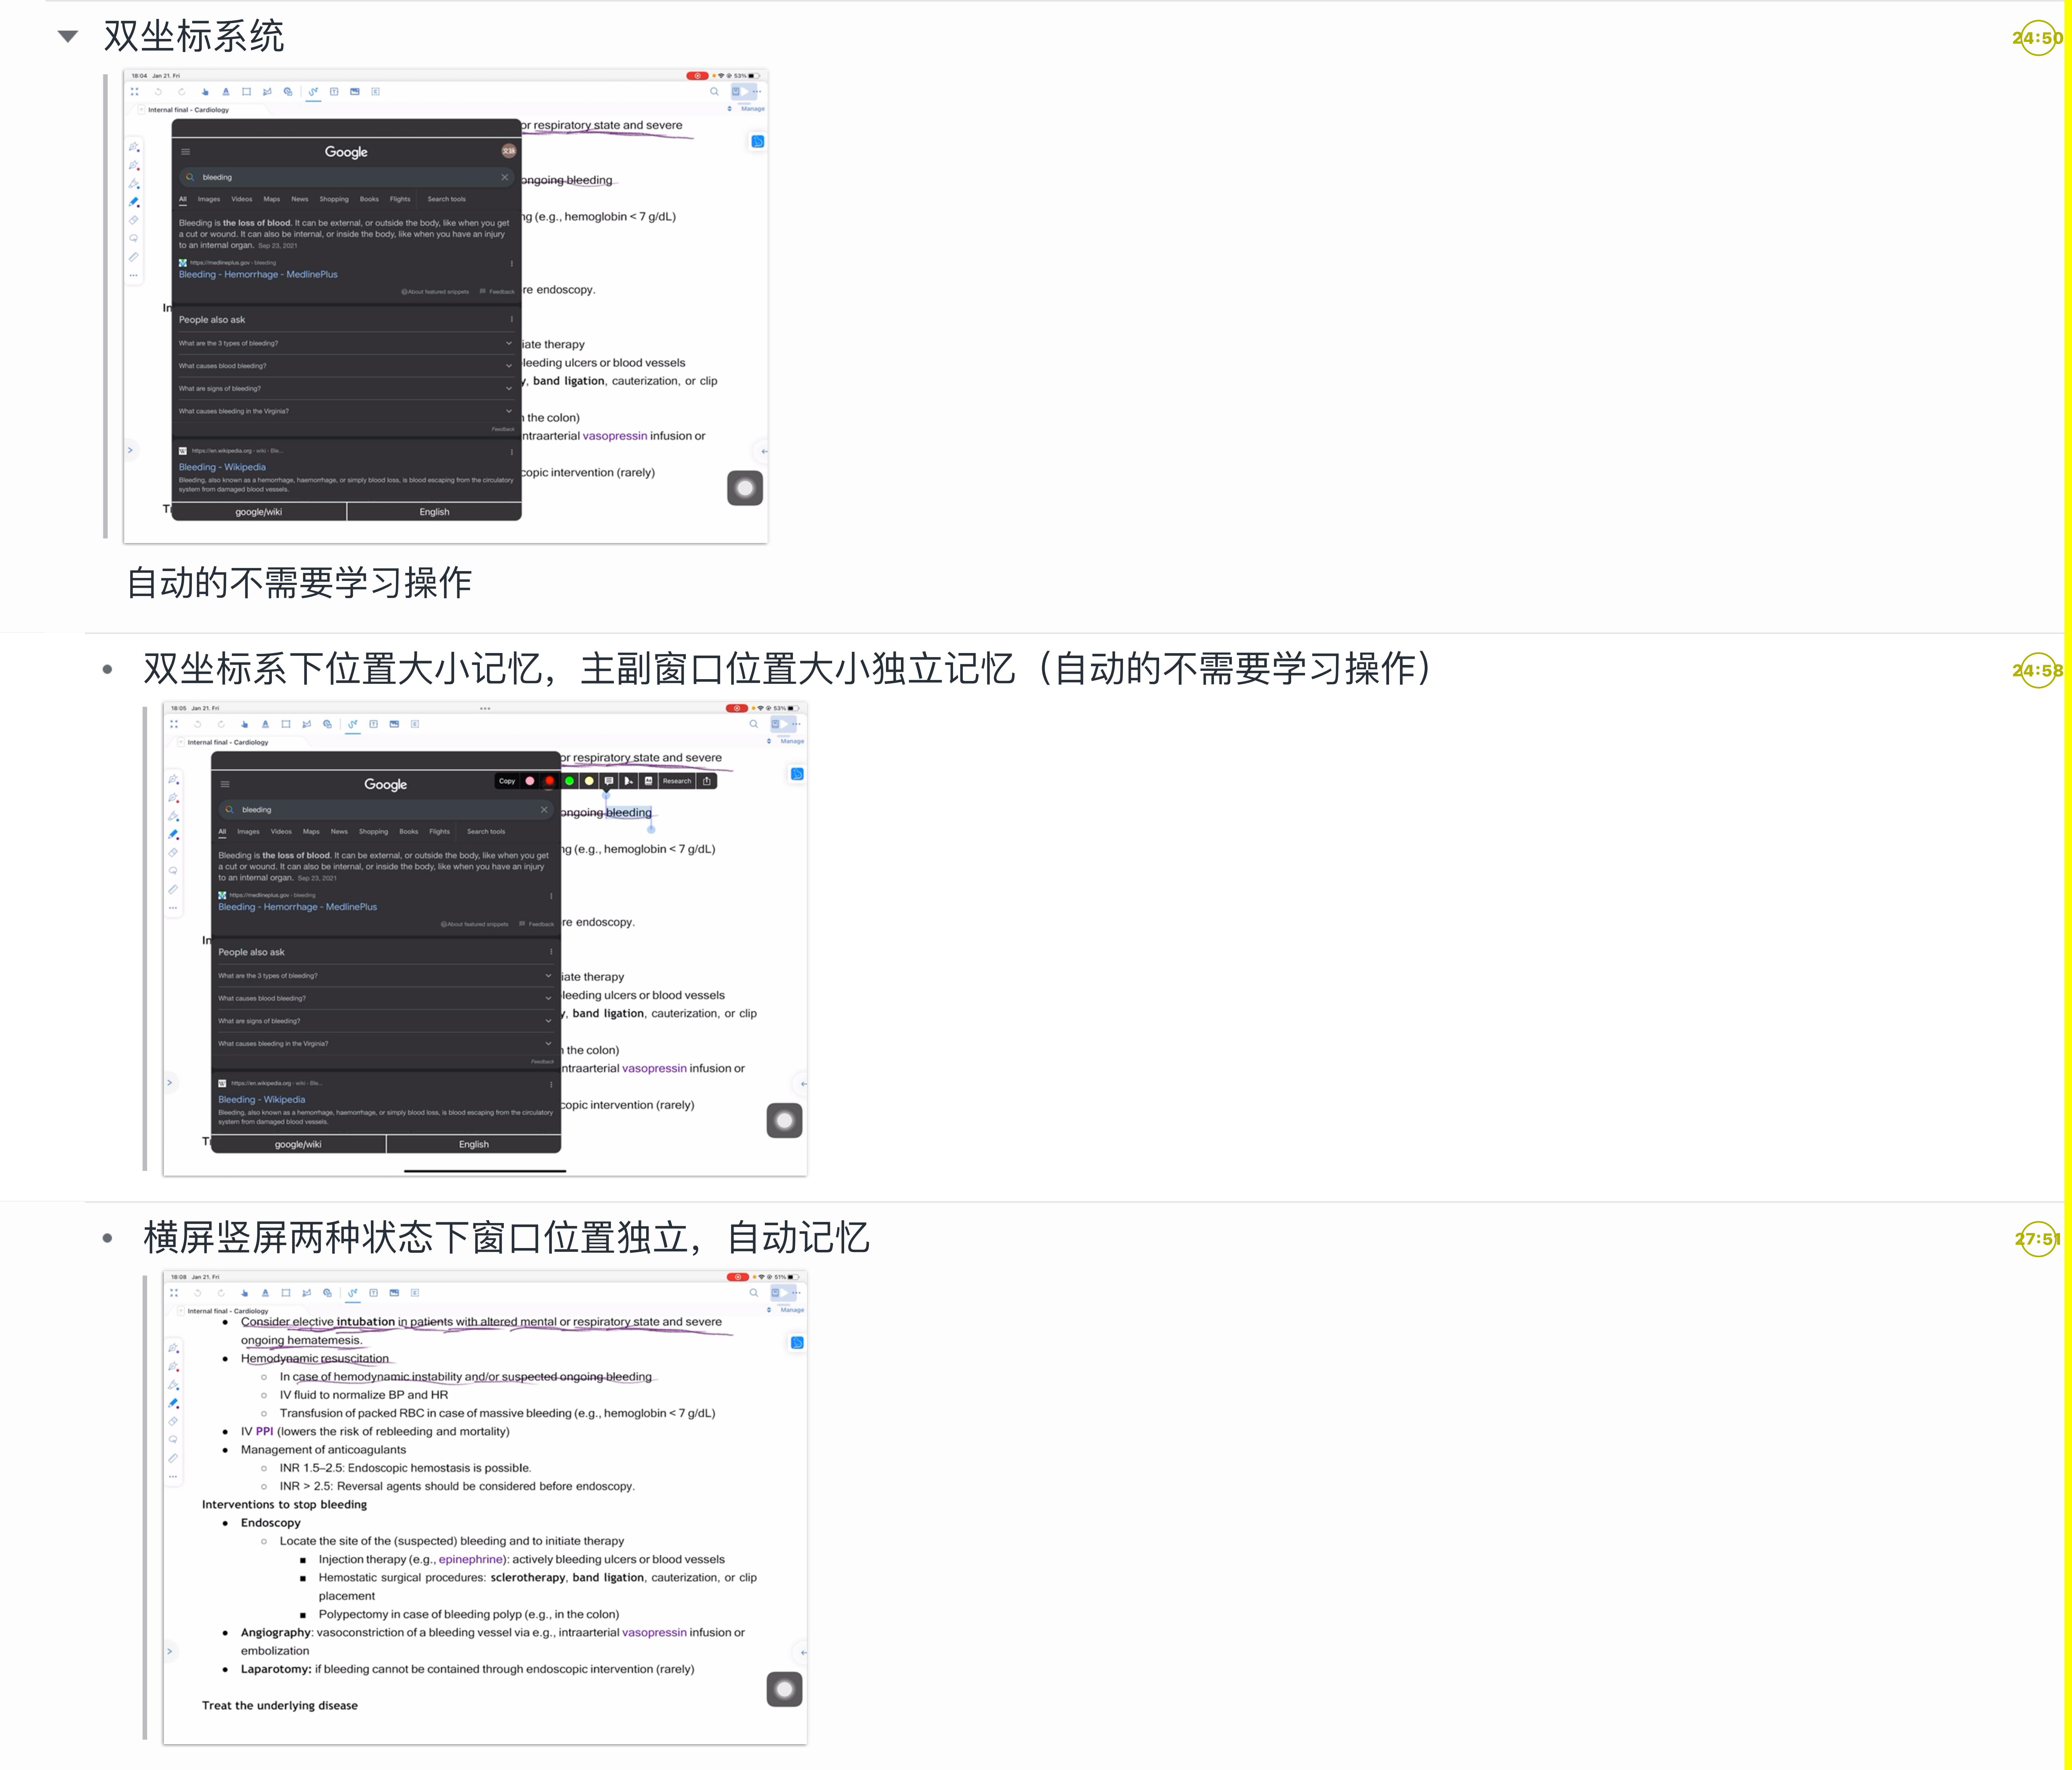This screenshot has width=2072, height=1770.
Task: Clear the bleeding search box X in 18:04 screenshot
Action: coord(505,177)
